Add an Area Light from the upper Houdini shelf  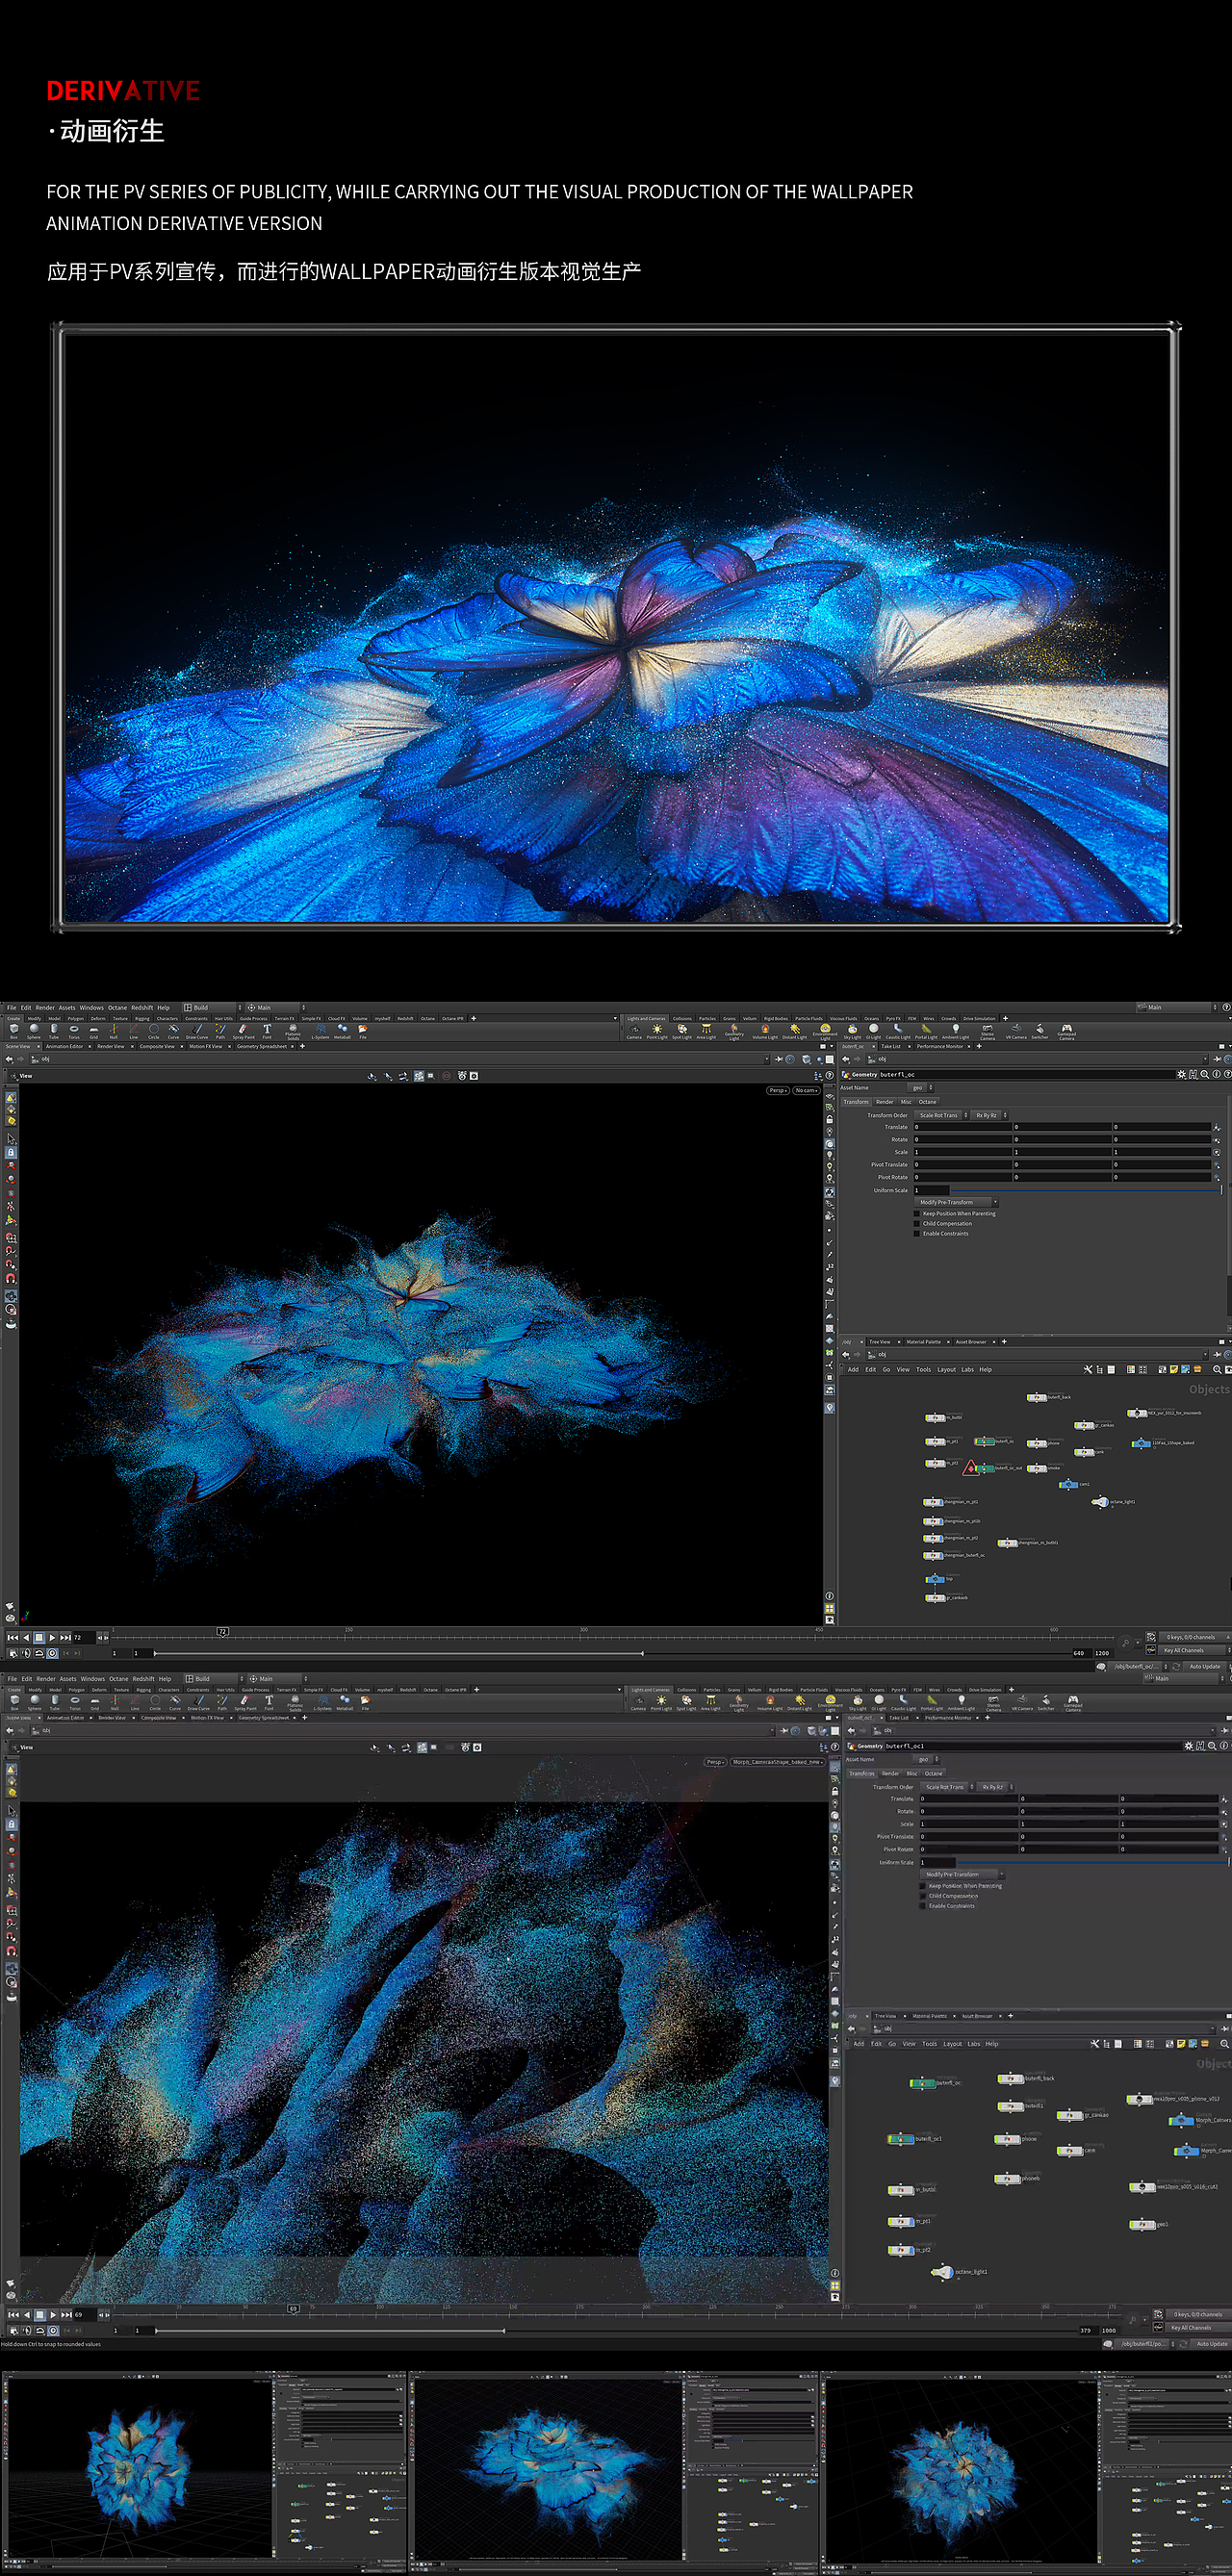(706, 1031)
